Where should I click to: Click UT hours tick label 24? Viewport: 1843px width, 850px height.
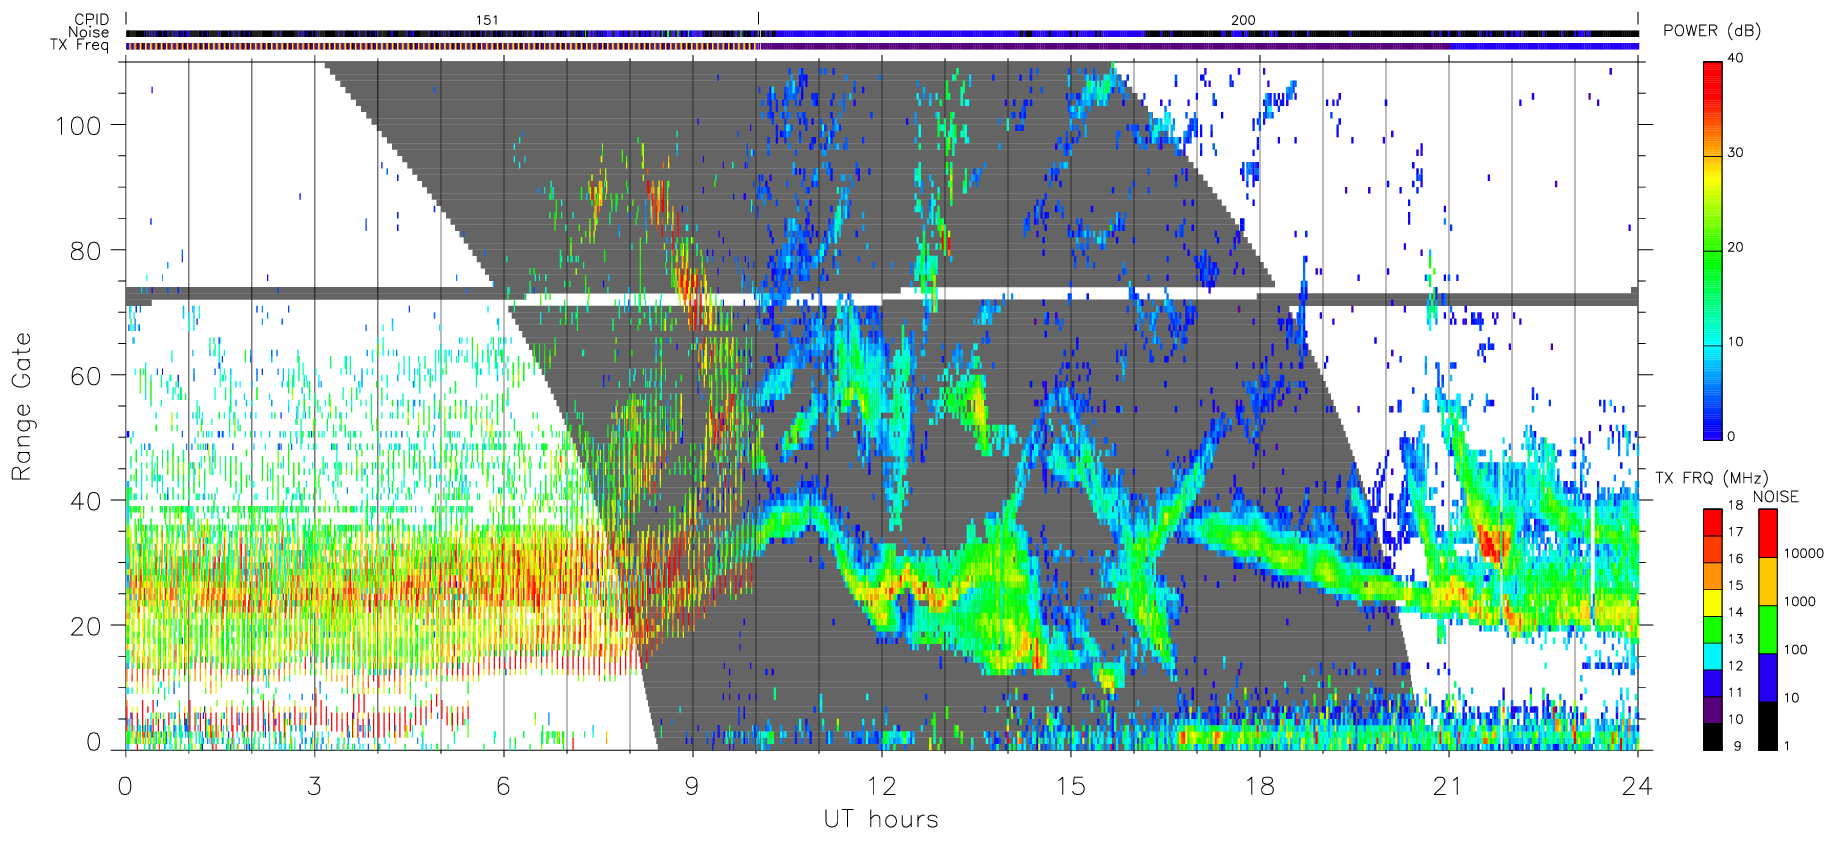(1637, 786)
